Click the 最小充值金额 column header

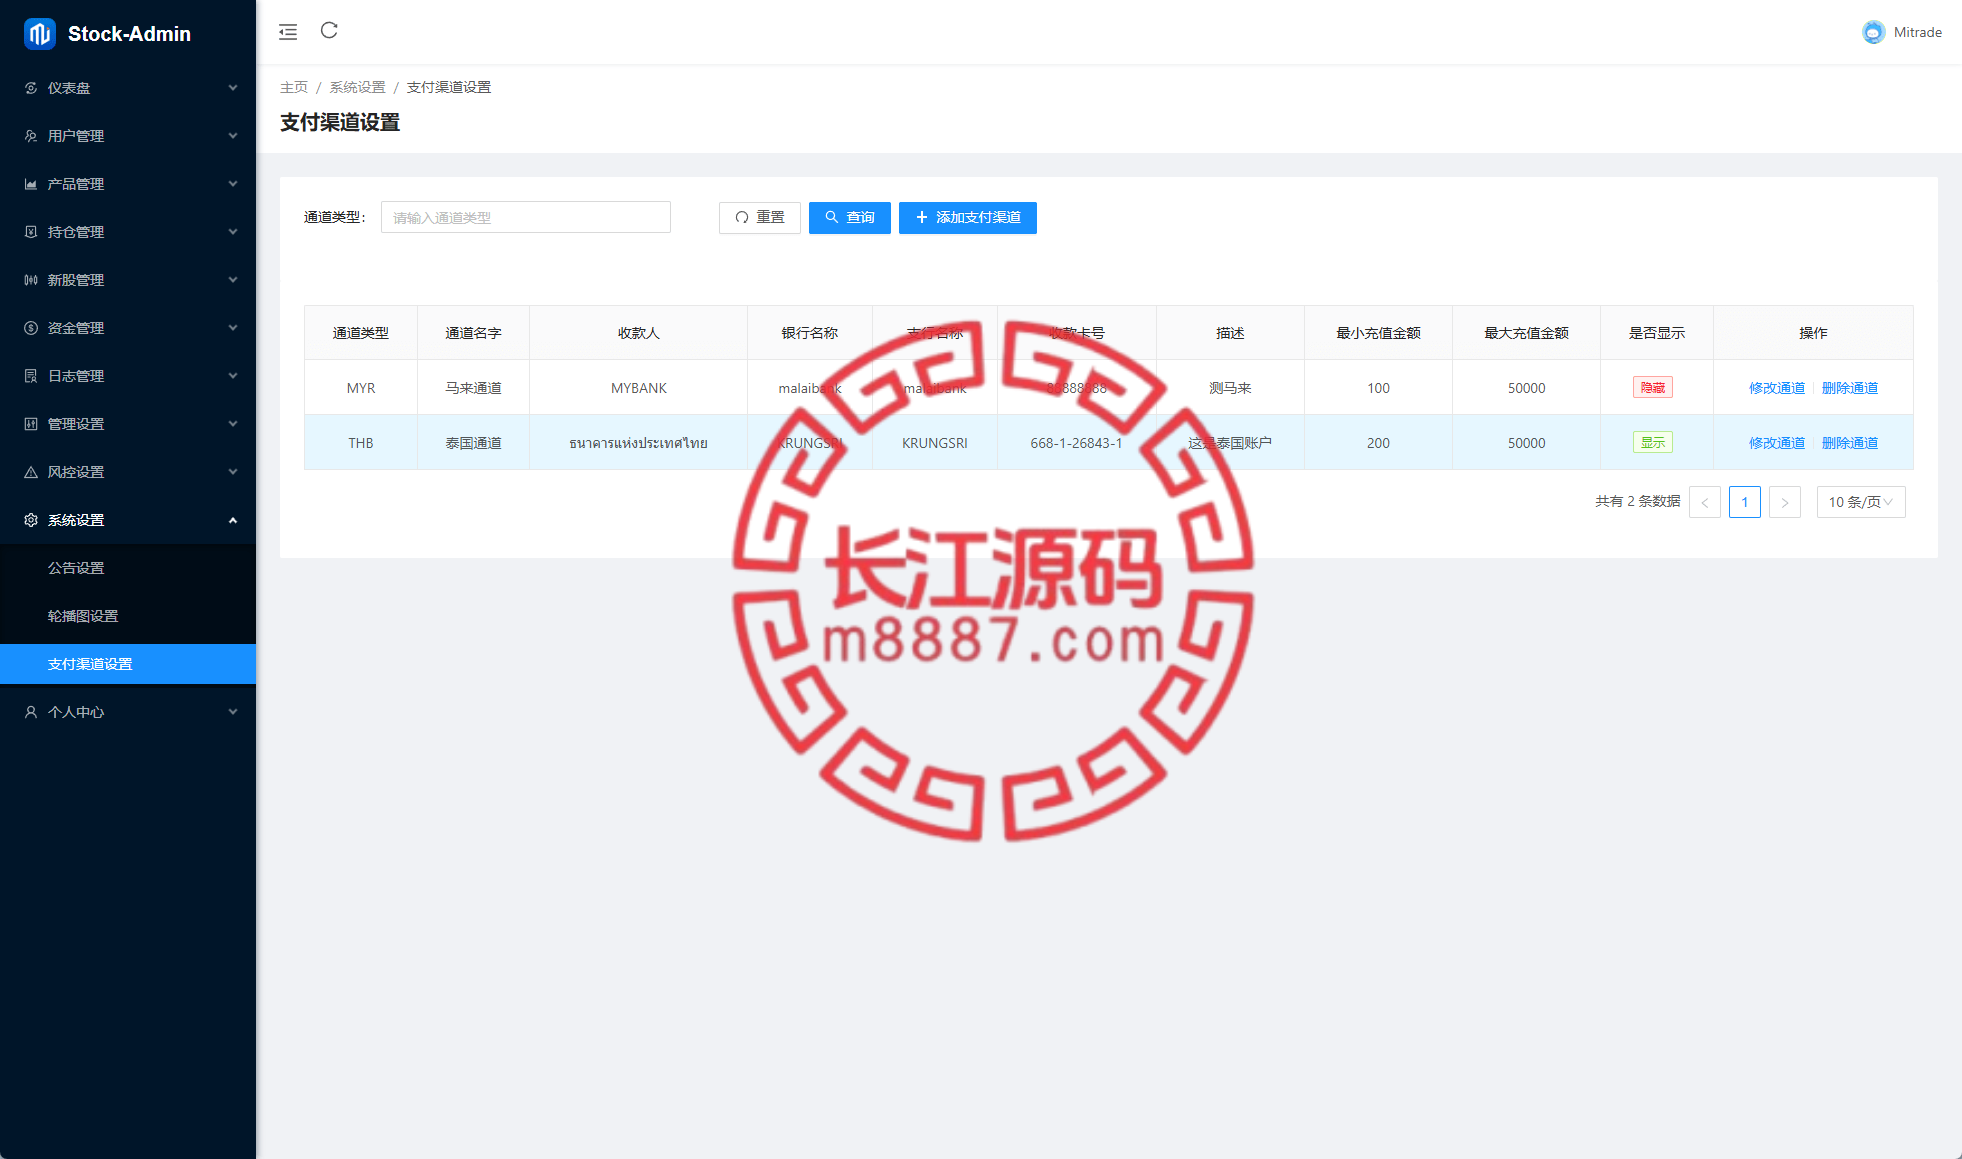(x=1378, y=333)
